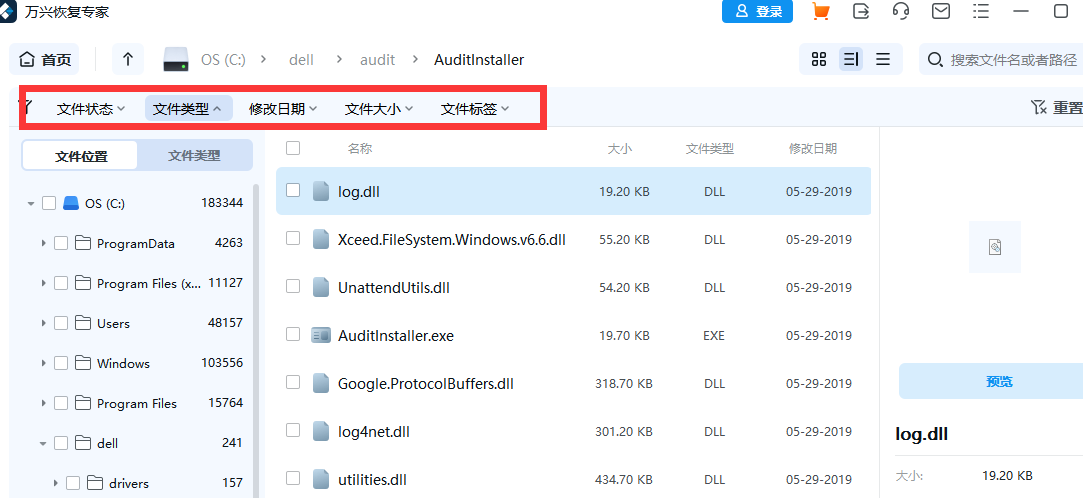Open the 文件大小 filter dropdown

click(x=378, y=108)
